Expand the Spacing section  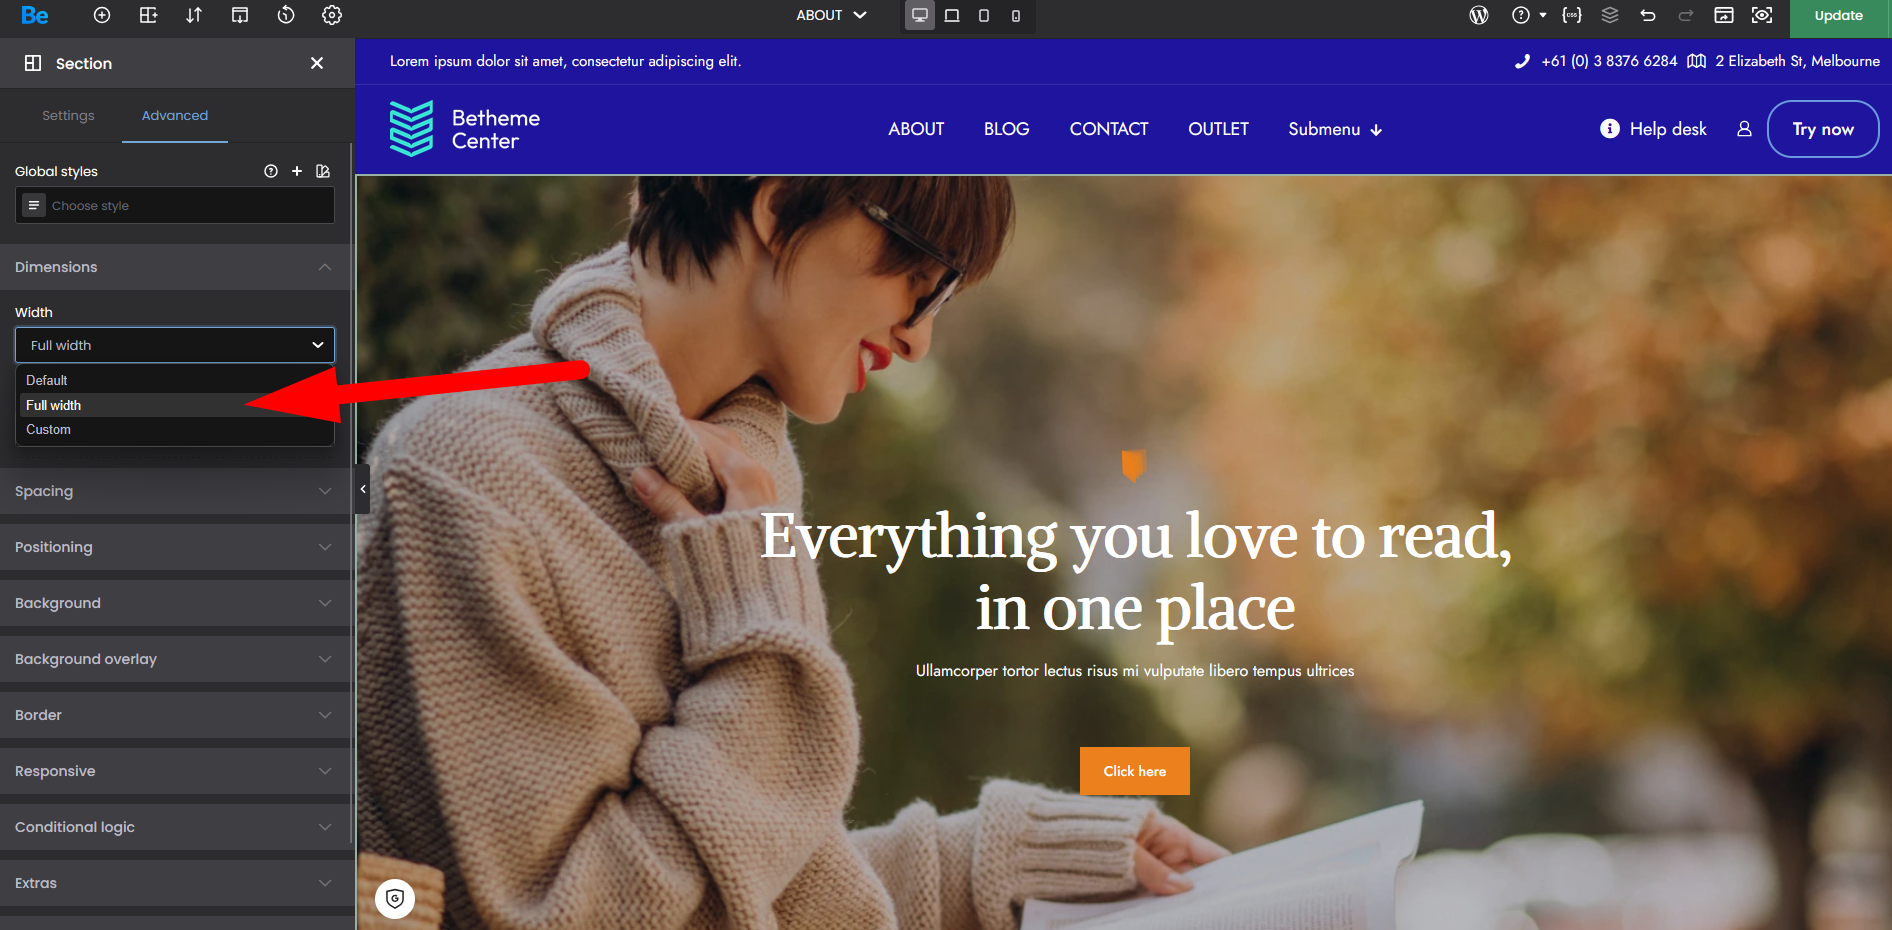pyautogui.click(x=175, y=491)
